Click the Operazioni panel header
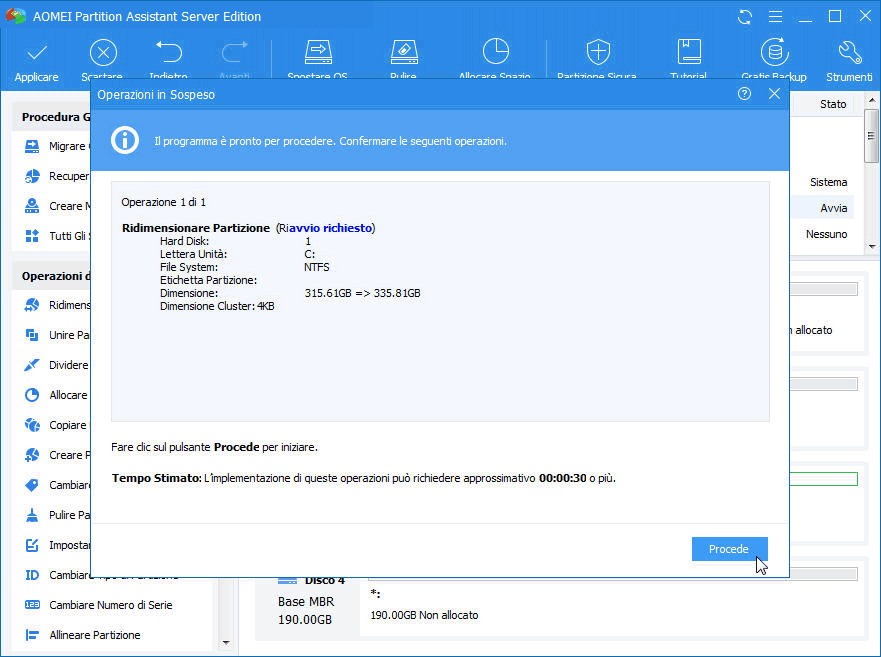Viewport: 881px width, 657px height. (56, 276)
